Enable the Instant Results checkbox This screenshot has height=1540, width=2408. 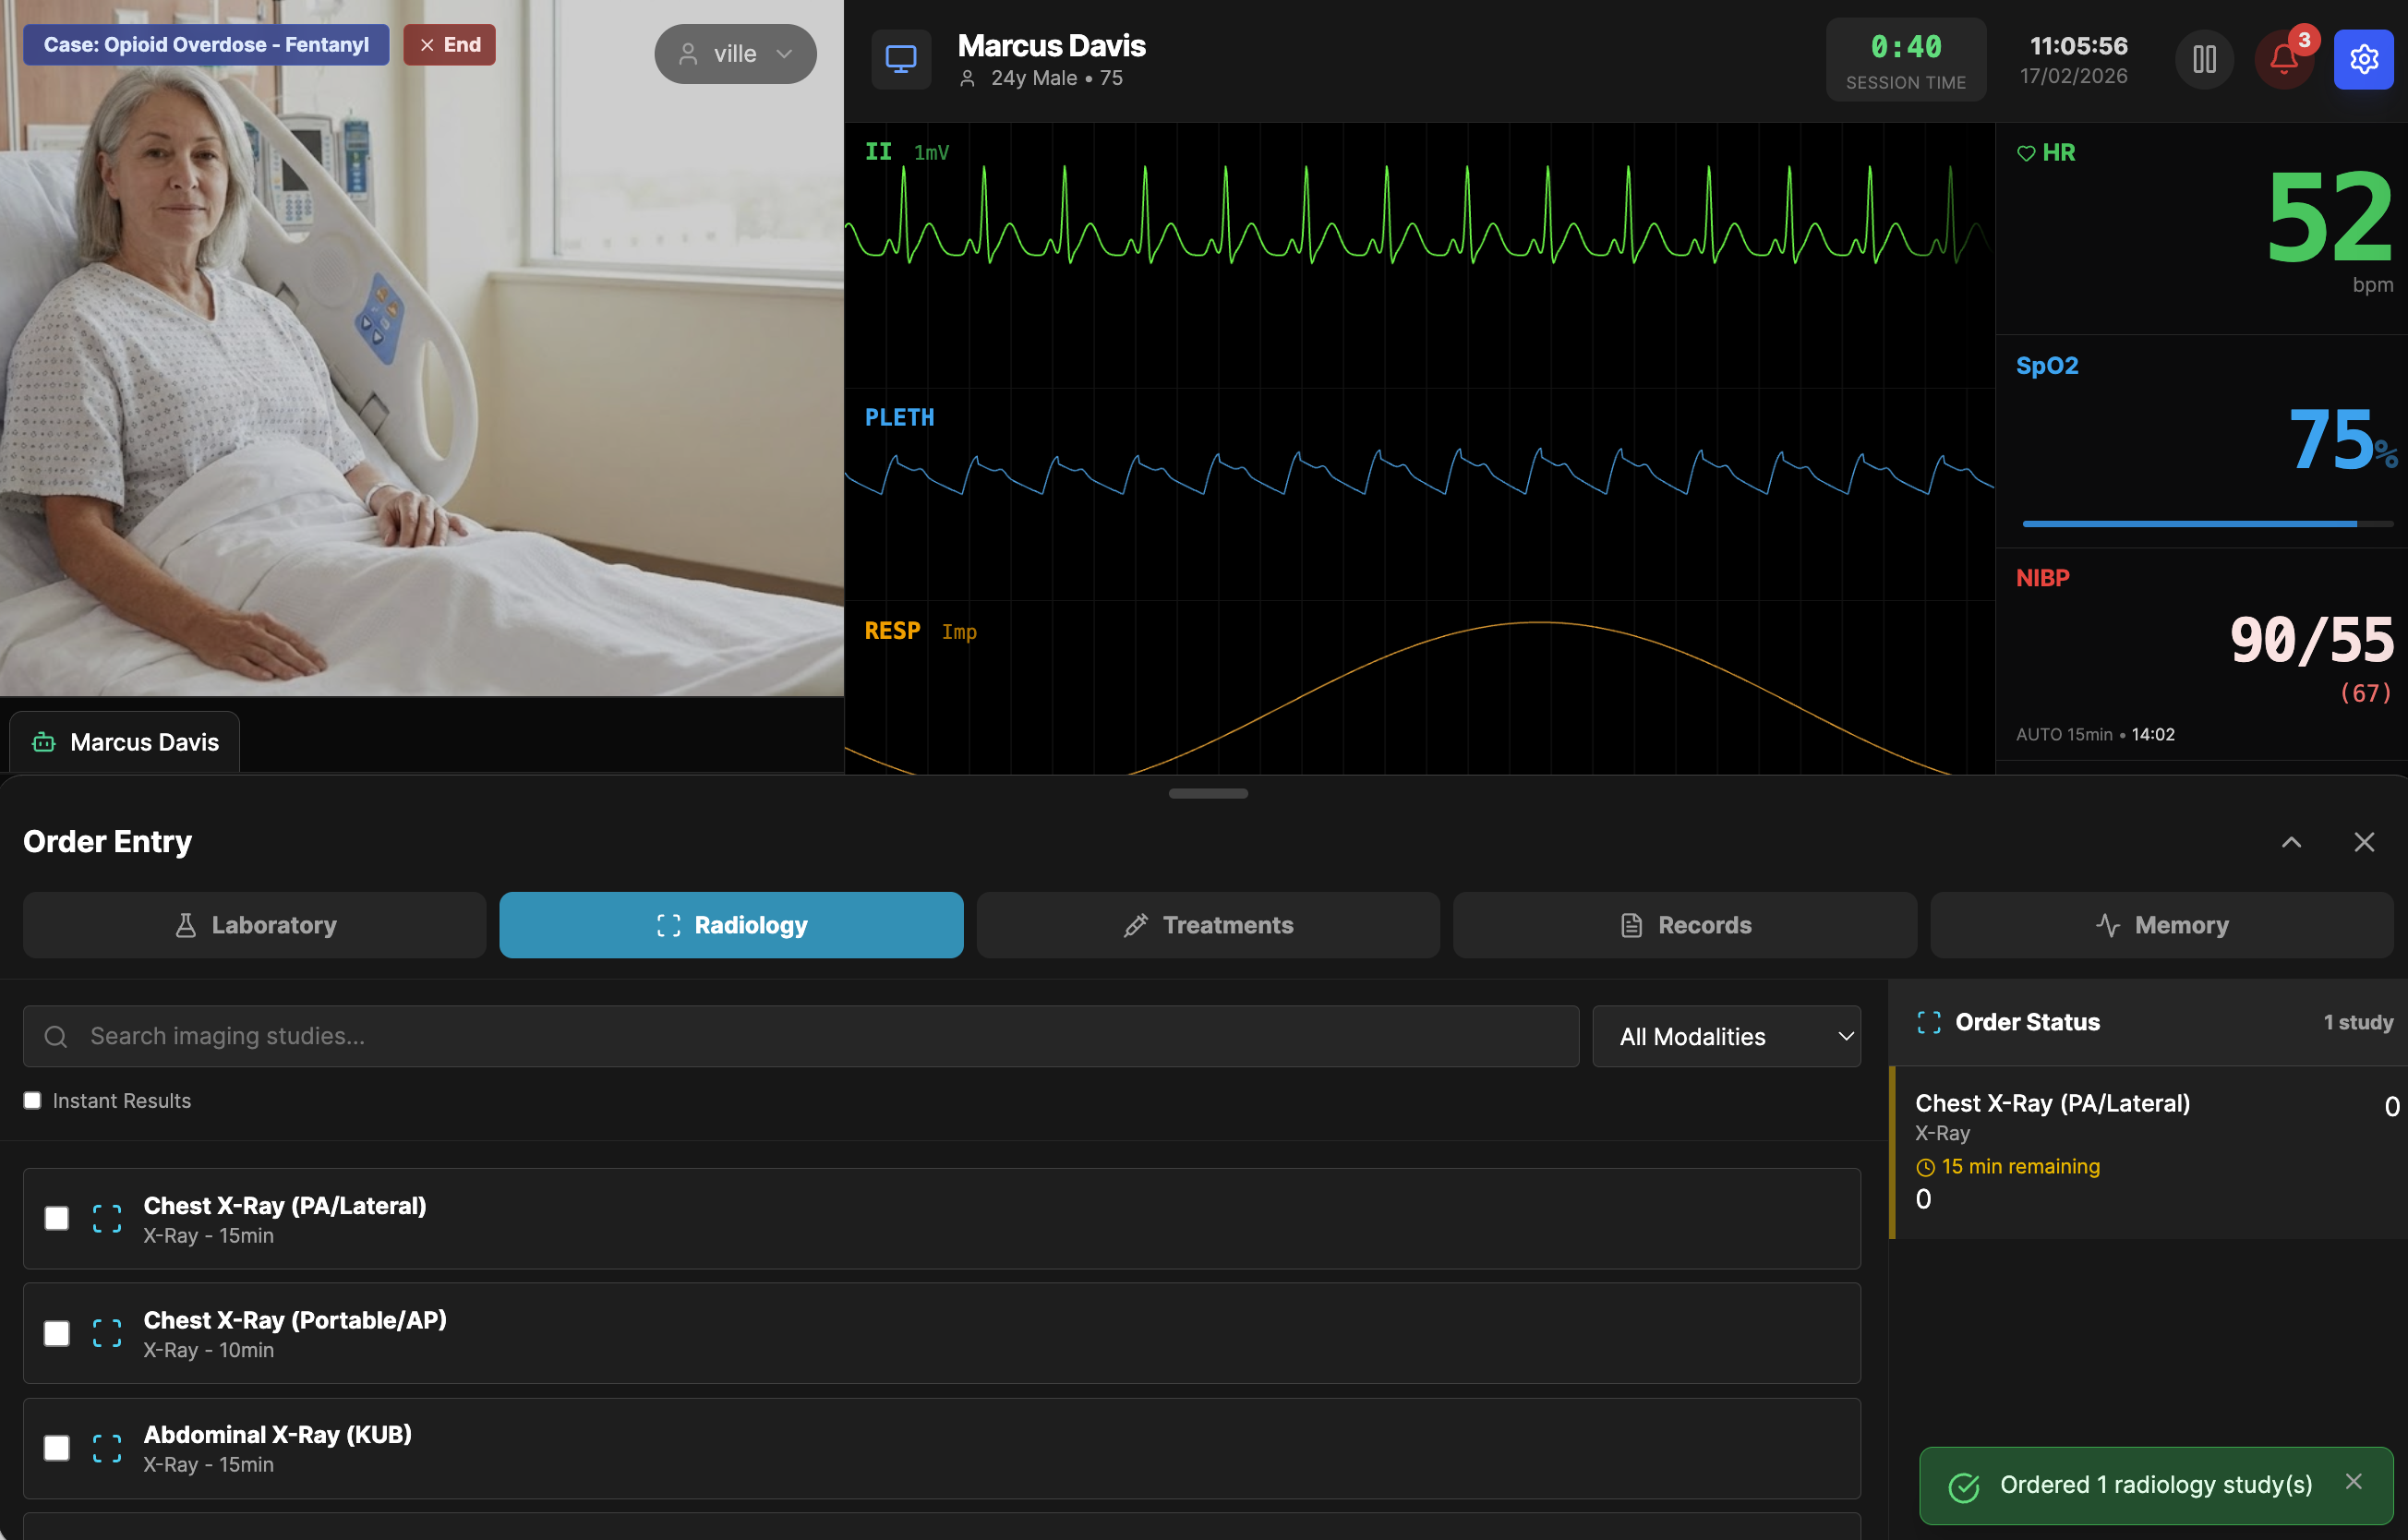pos(33,1100)
